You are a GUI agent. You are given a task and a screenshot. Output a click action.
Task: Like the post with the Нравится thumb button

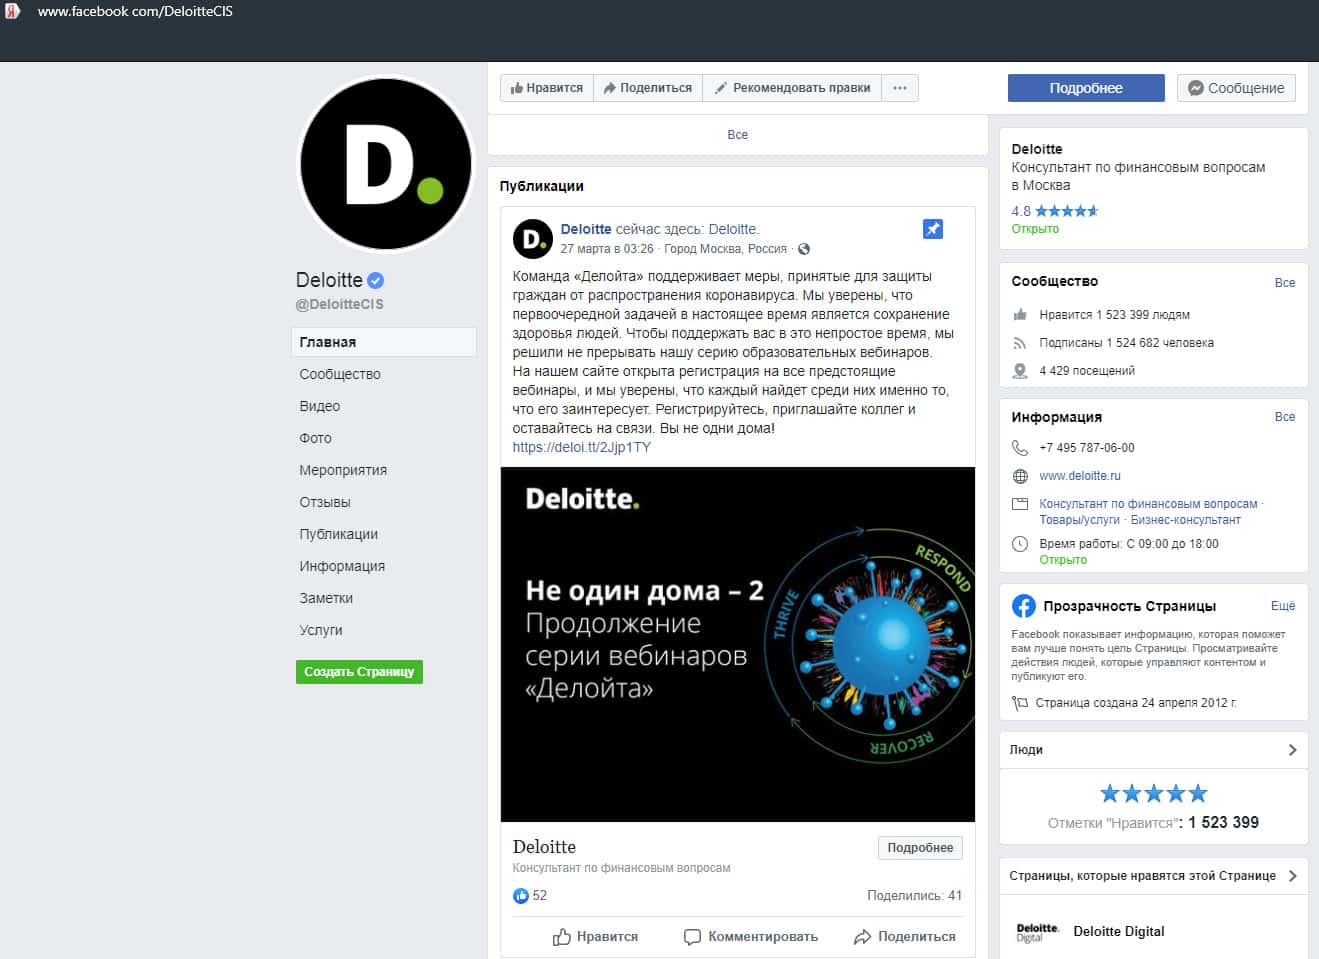pos(595,937)
